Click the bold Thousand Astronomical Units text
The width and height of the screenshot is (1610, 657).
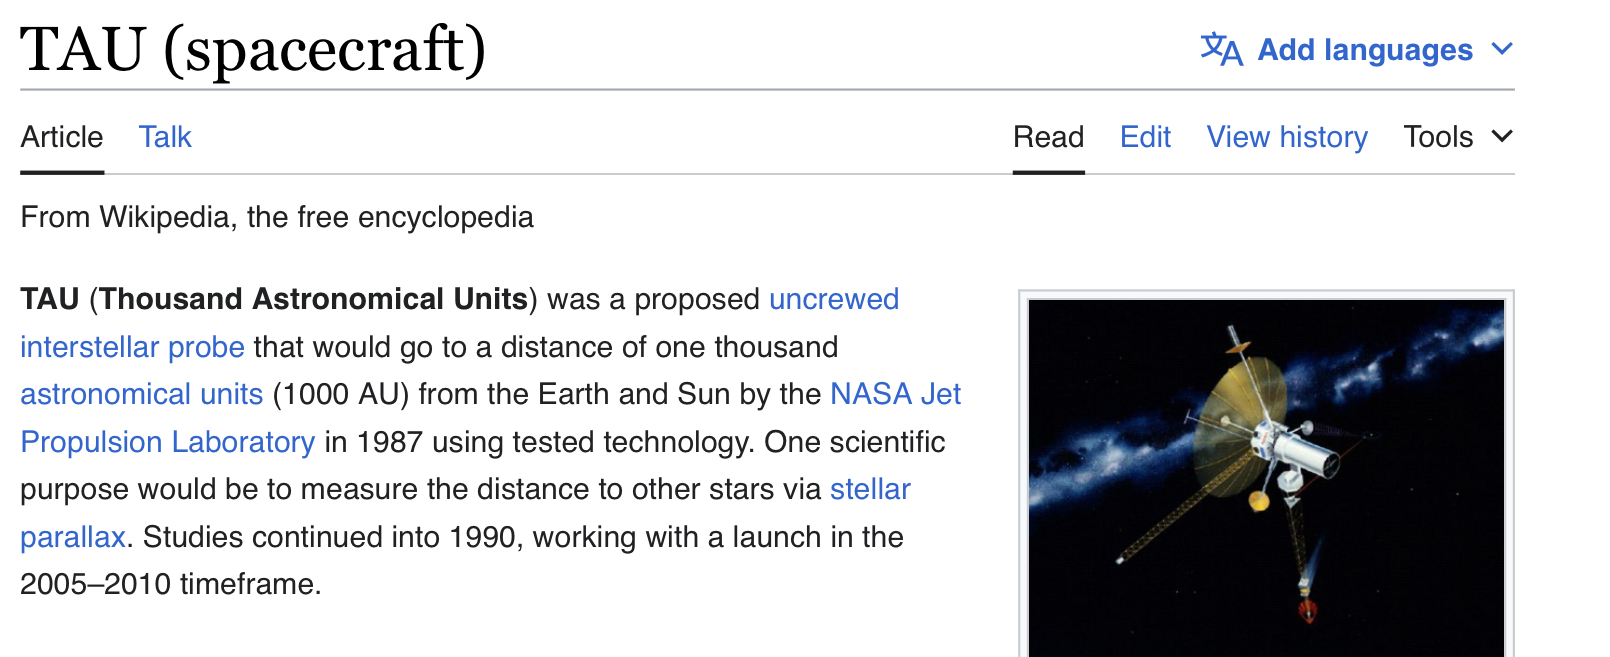313,299
